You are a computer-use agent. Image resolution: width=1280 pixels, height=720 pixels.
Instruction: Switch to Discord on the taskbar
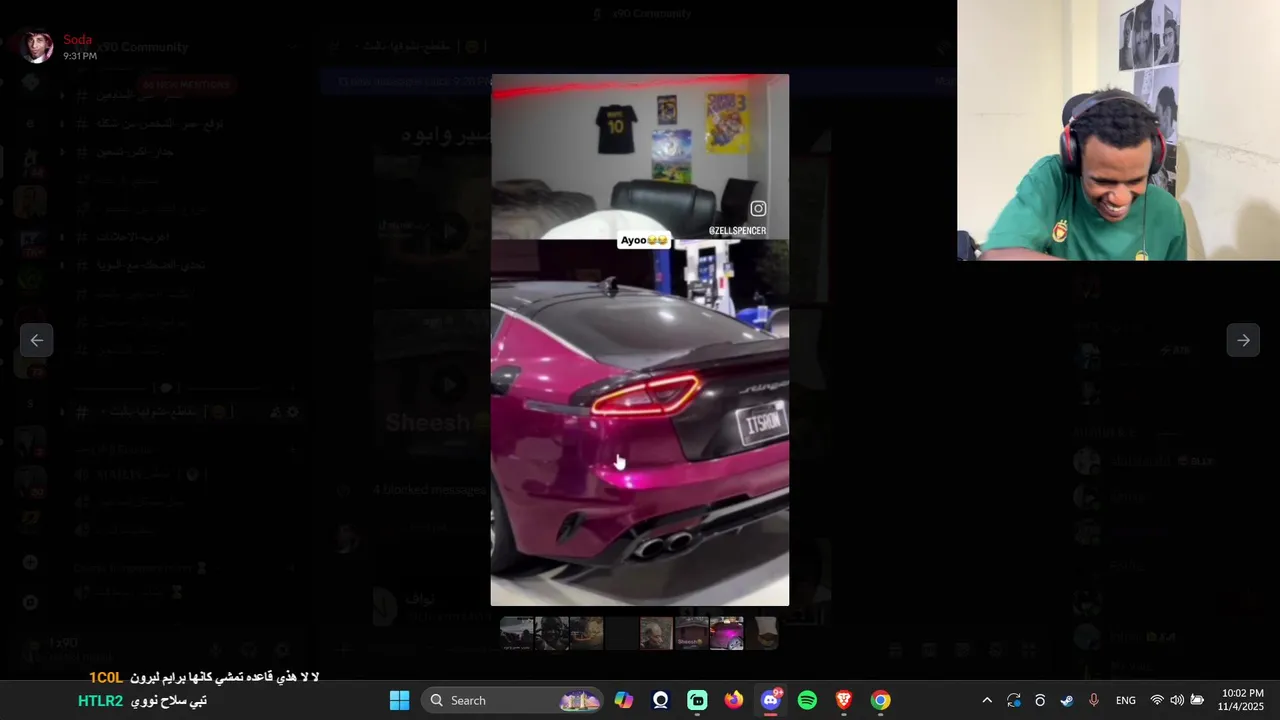click(x=771, y=700)
